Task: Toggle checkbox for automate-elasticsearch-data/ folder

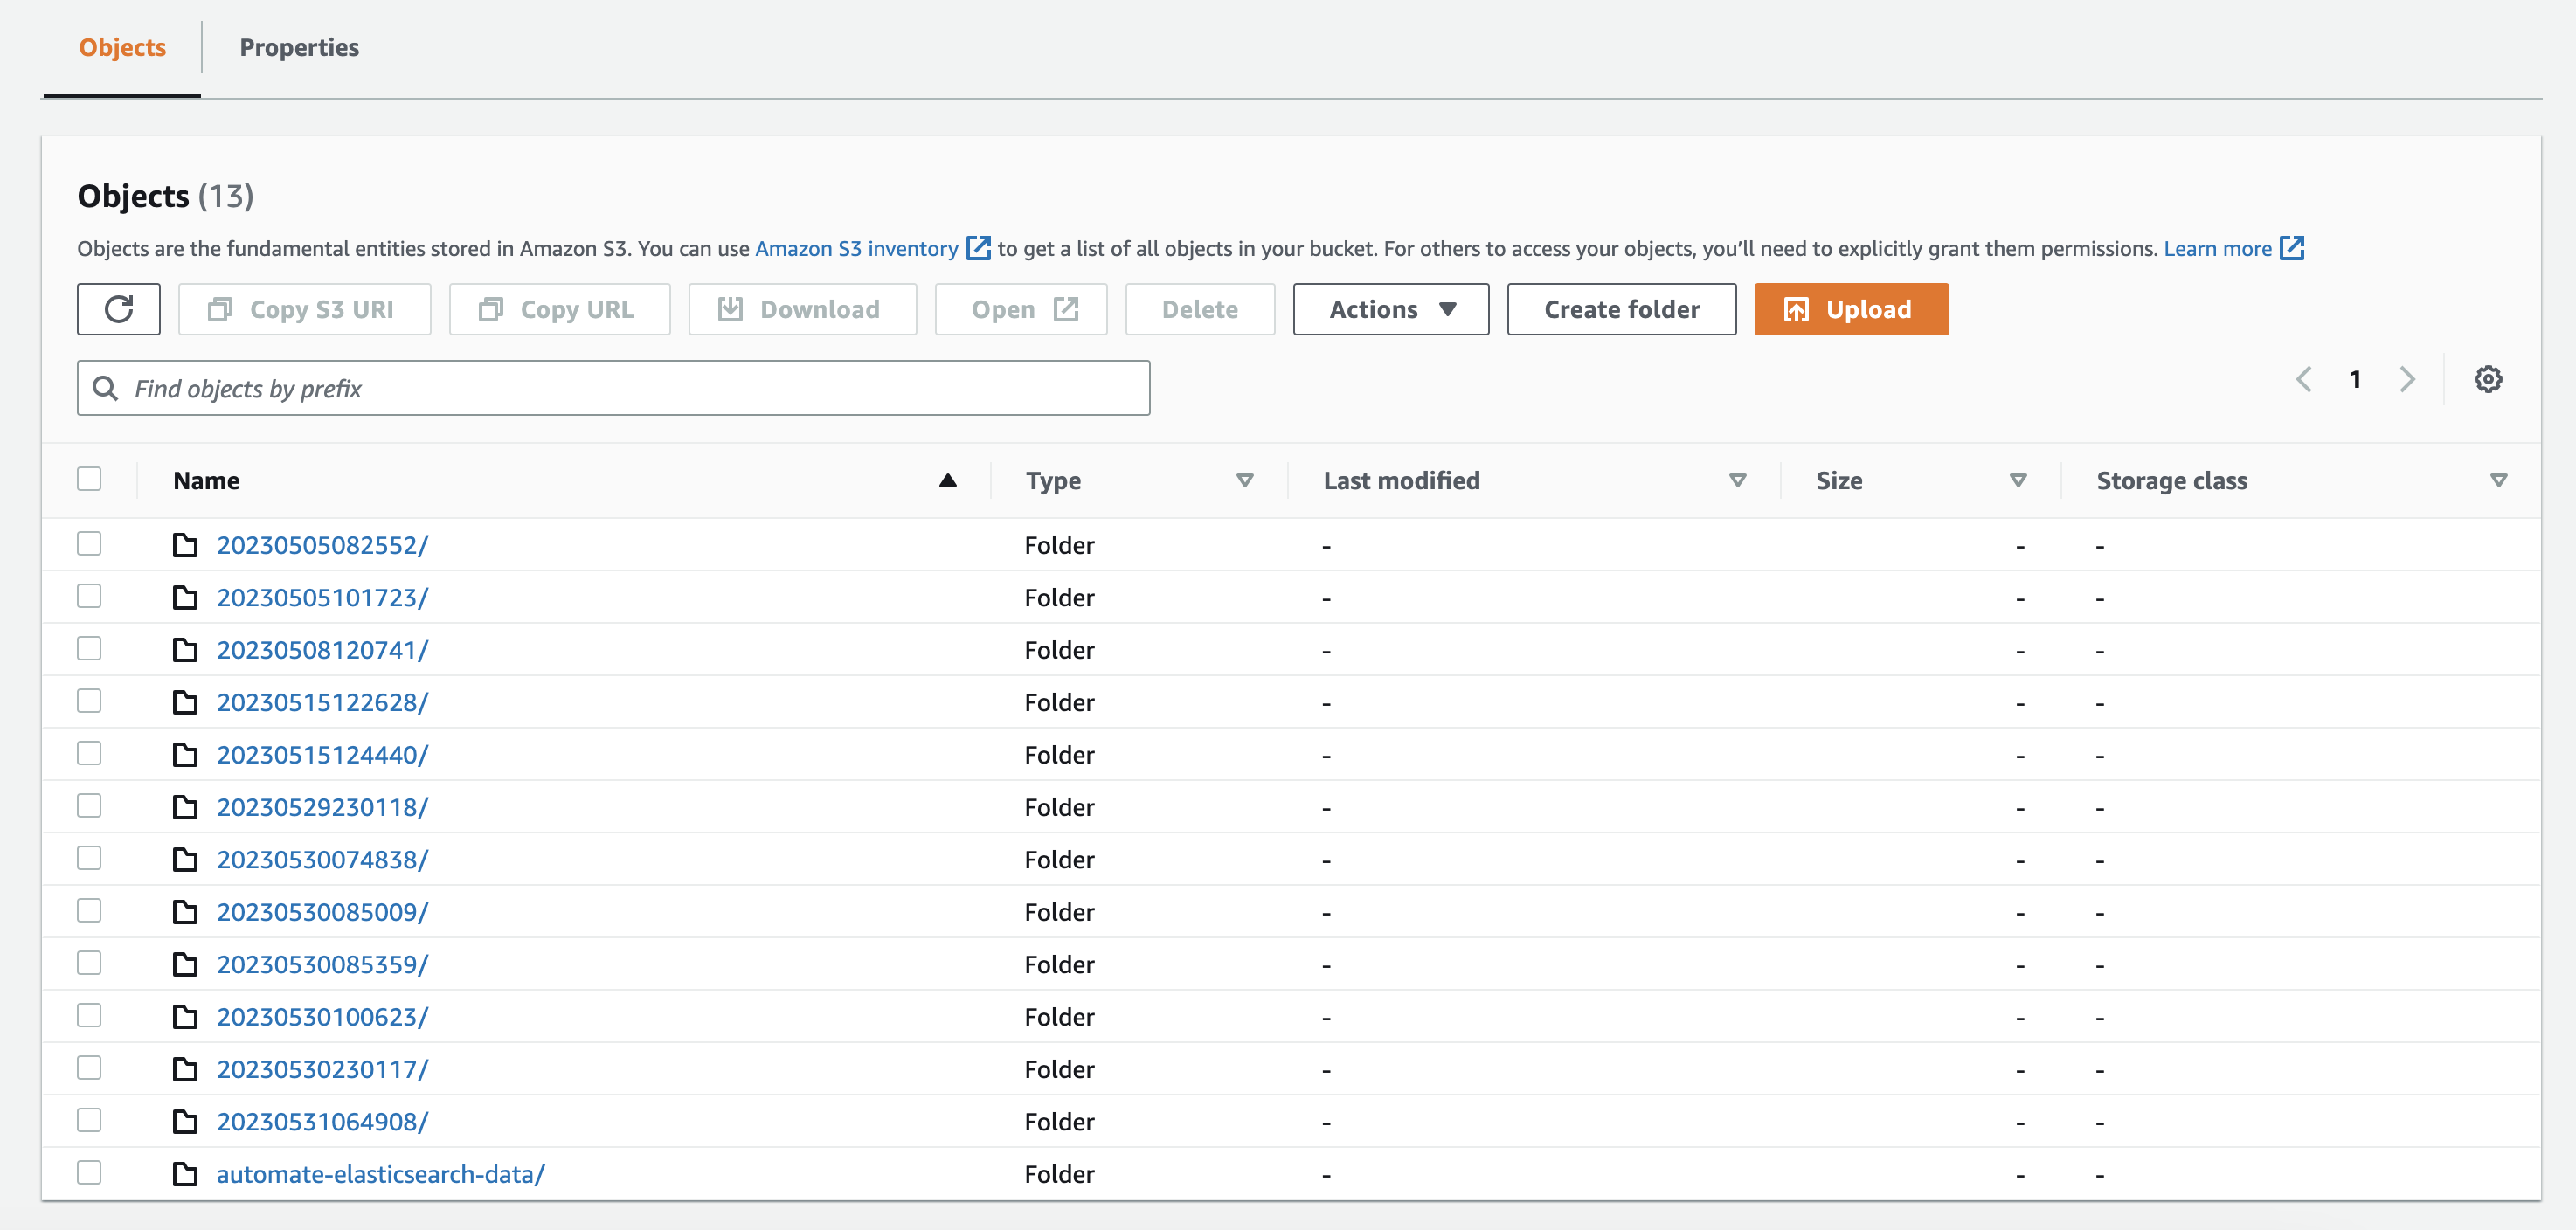Action: (92, 1172)
